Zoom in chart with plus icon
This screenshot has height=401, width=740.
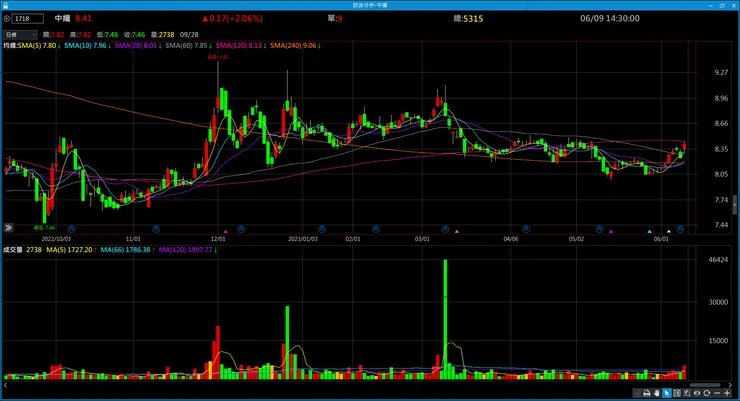pos(727,393)
